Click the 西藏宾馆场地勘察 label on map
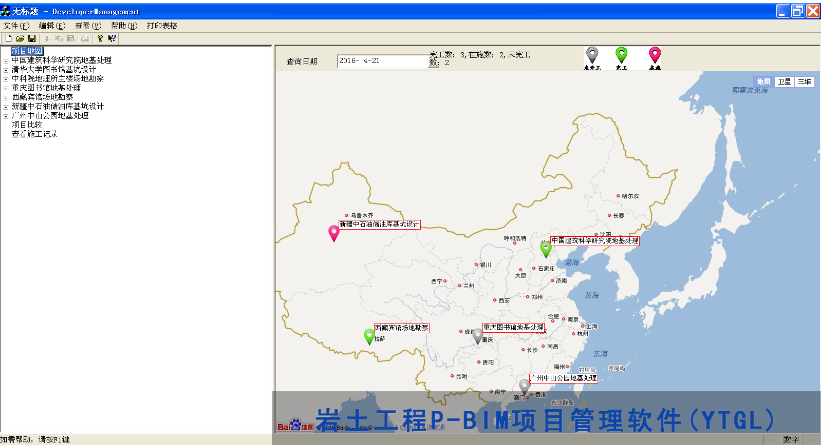 402,328
